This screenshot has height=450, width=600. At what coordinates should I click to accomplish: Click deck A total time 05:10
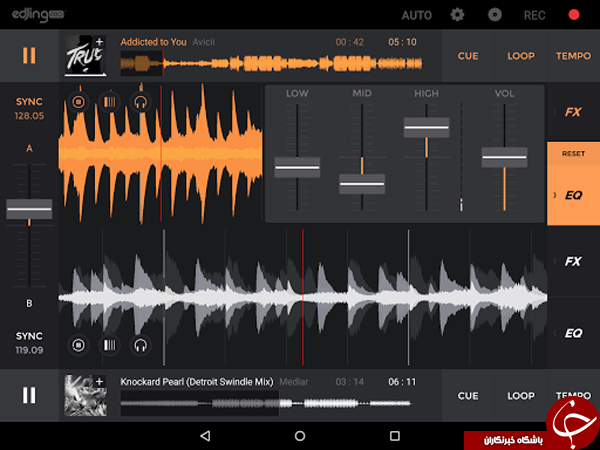point(402,42)
